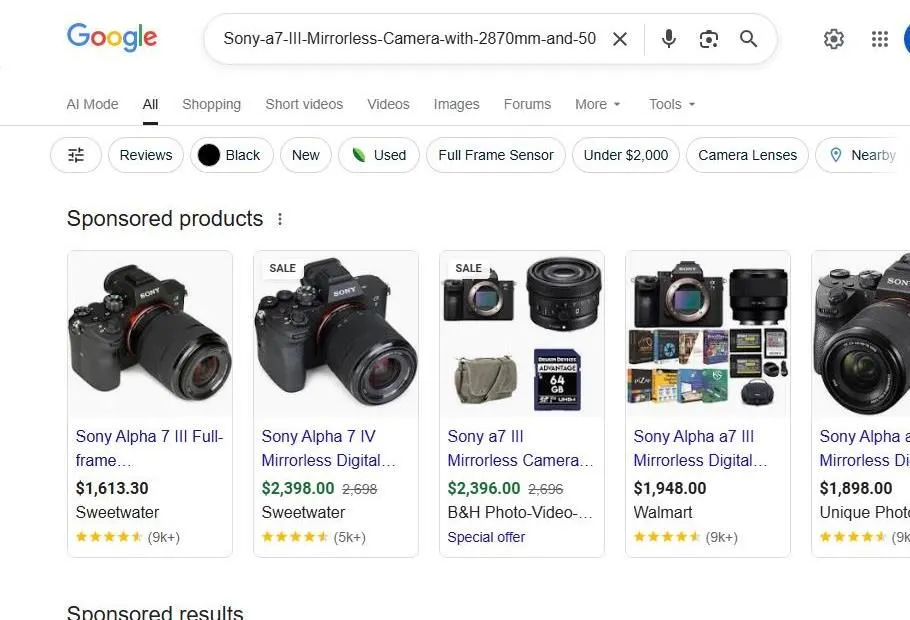The height and width of the screenshot is (620, 910).
Task: Click the Google logo
Action: [x=112, y=38]
